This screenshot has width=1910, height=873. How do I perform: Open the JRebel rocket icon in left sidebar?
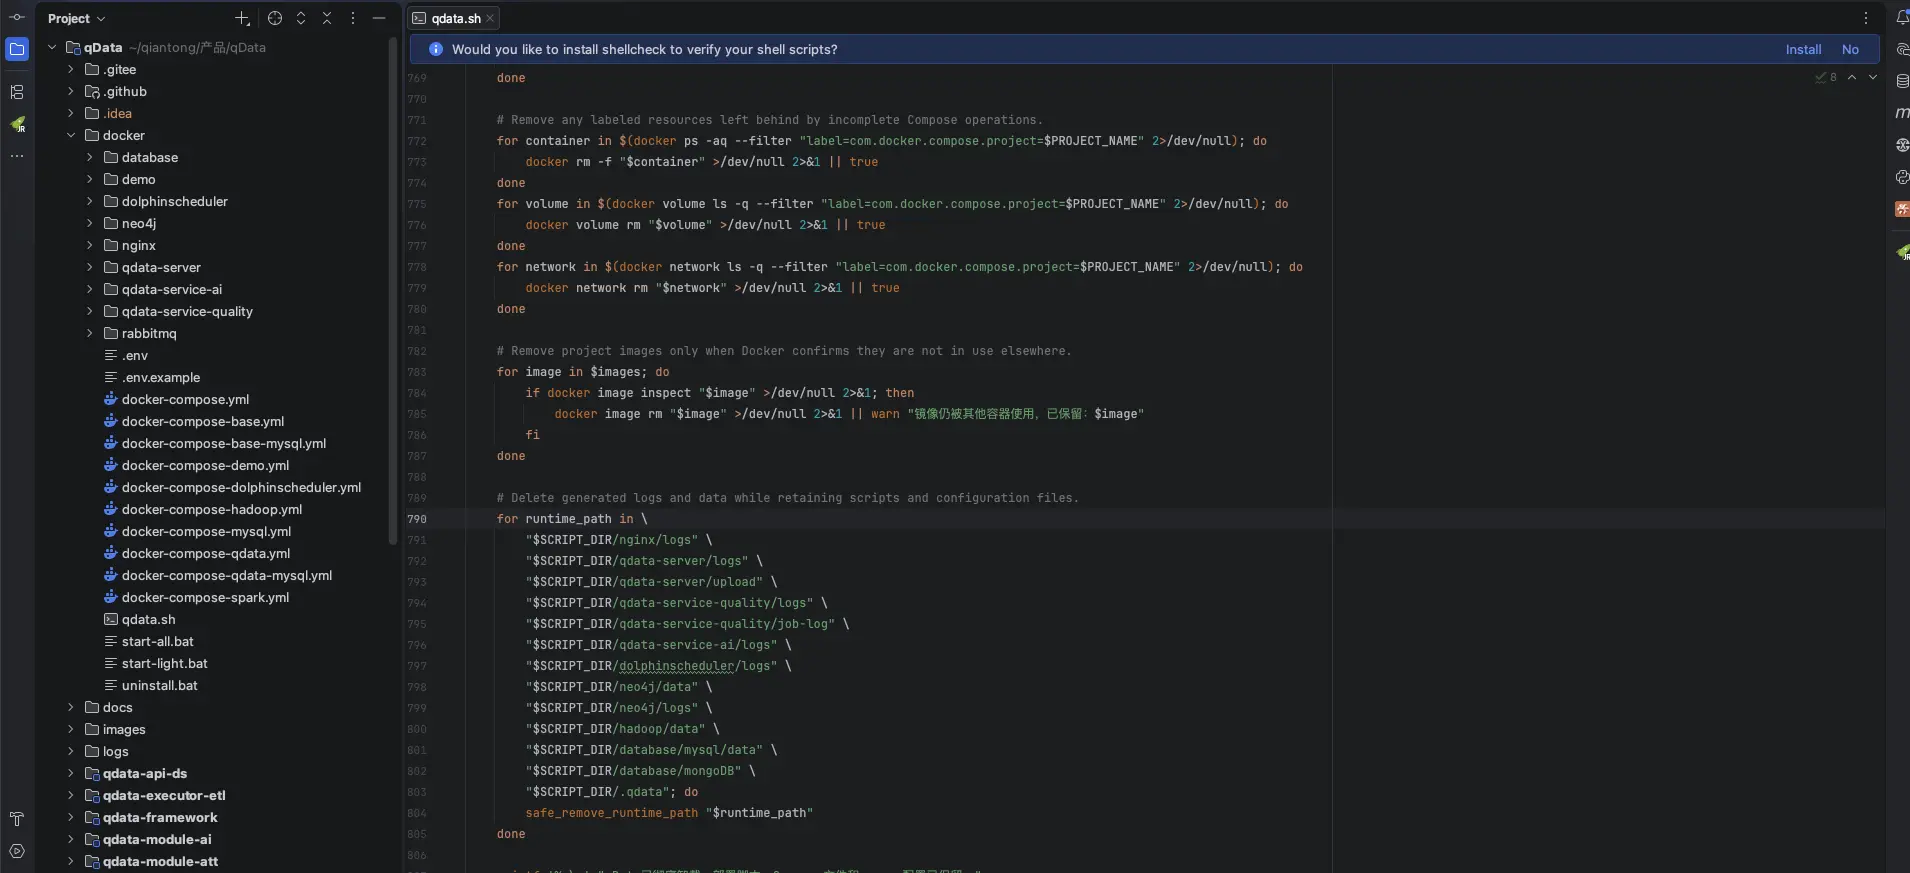[17, 124]
